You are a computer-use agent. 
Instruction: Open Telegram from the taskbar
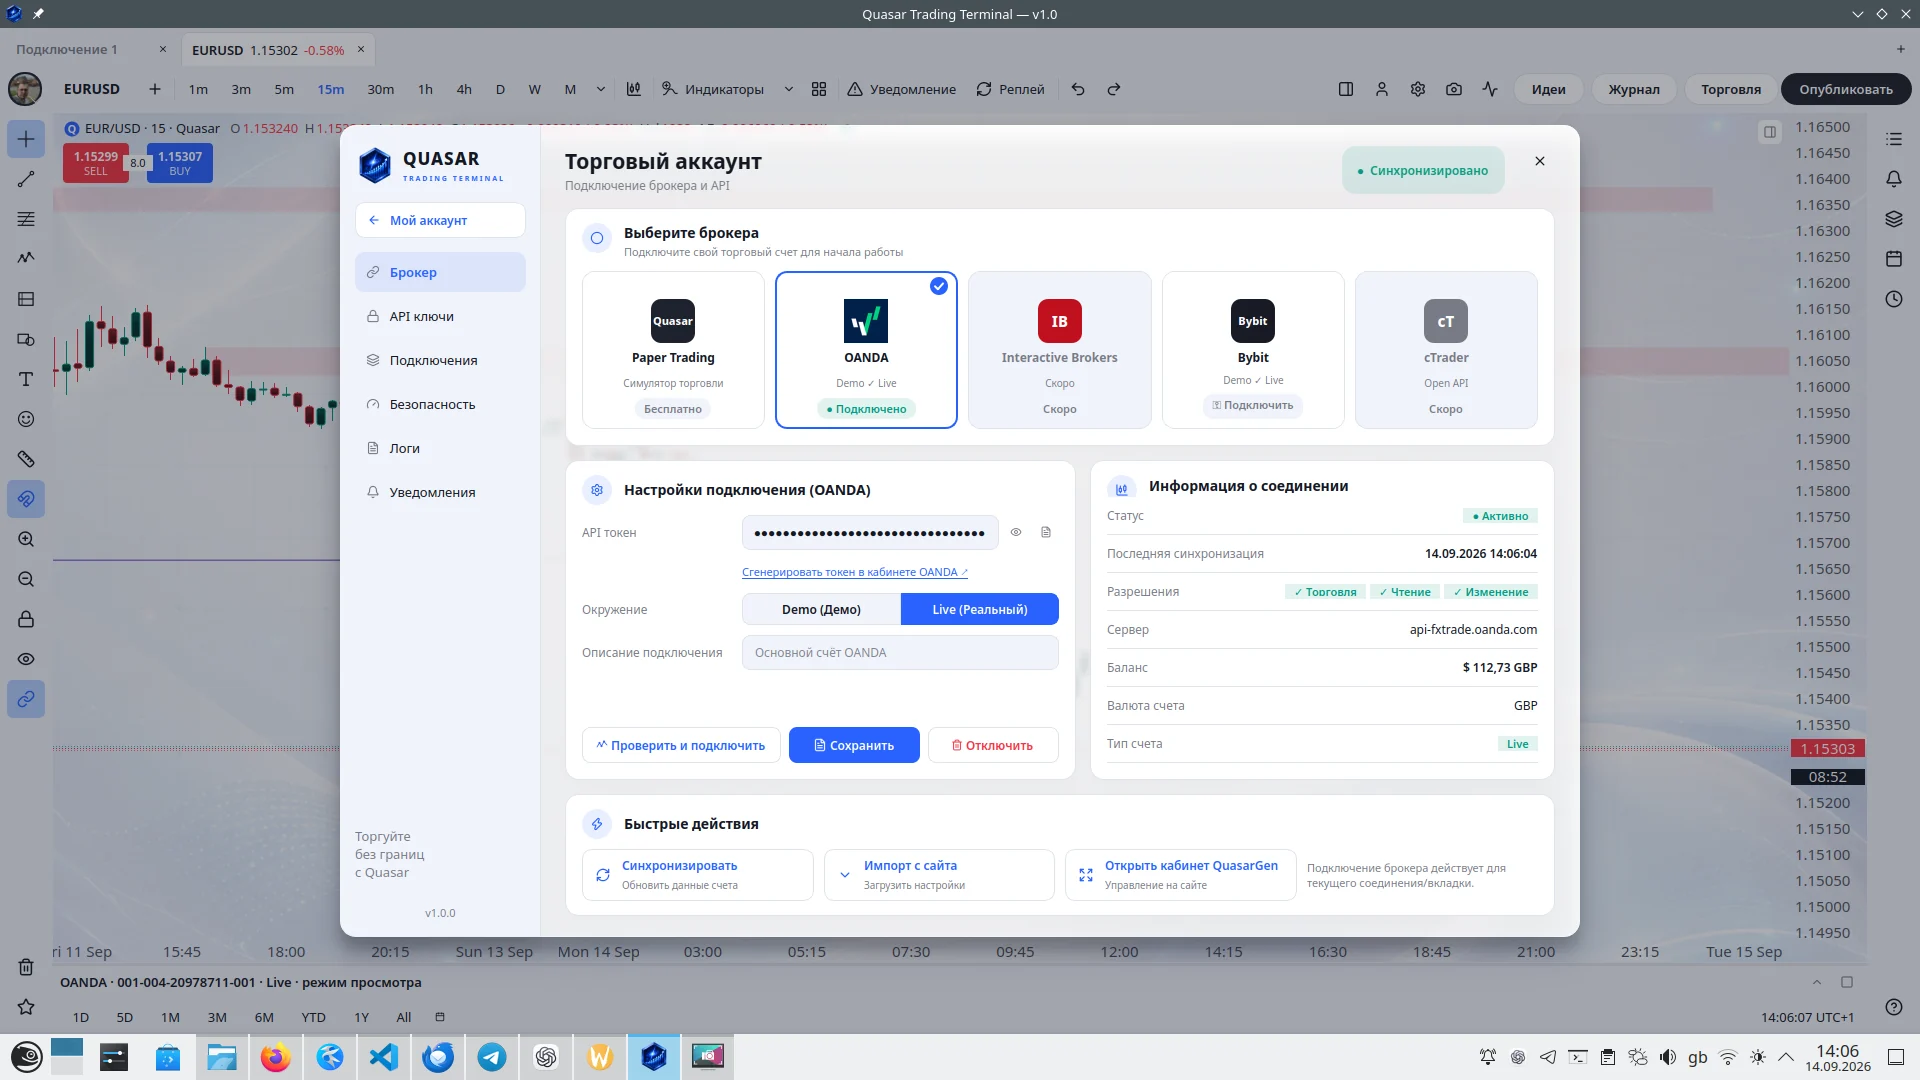coord(492,1057)
